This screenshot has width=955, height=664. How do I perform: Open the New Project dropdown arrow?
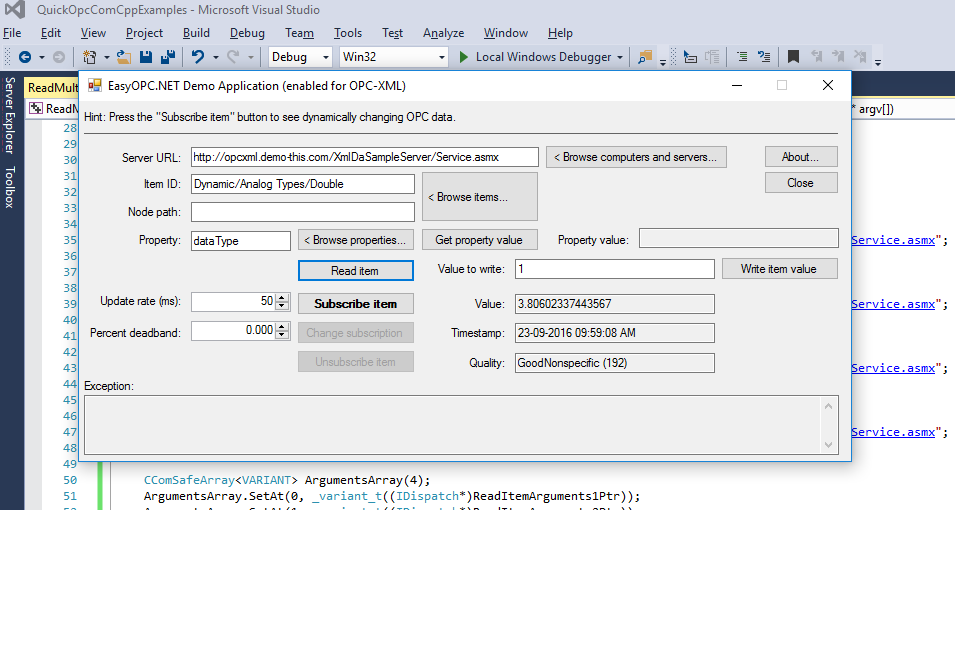(107, 58)
